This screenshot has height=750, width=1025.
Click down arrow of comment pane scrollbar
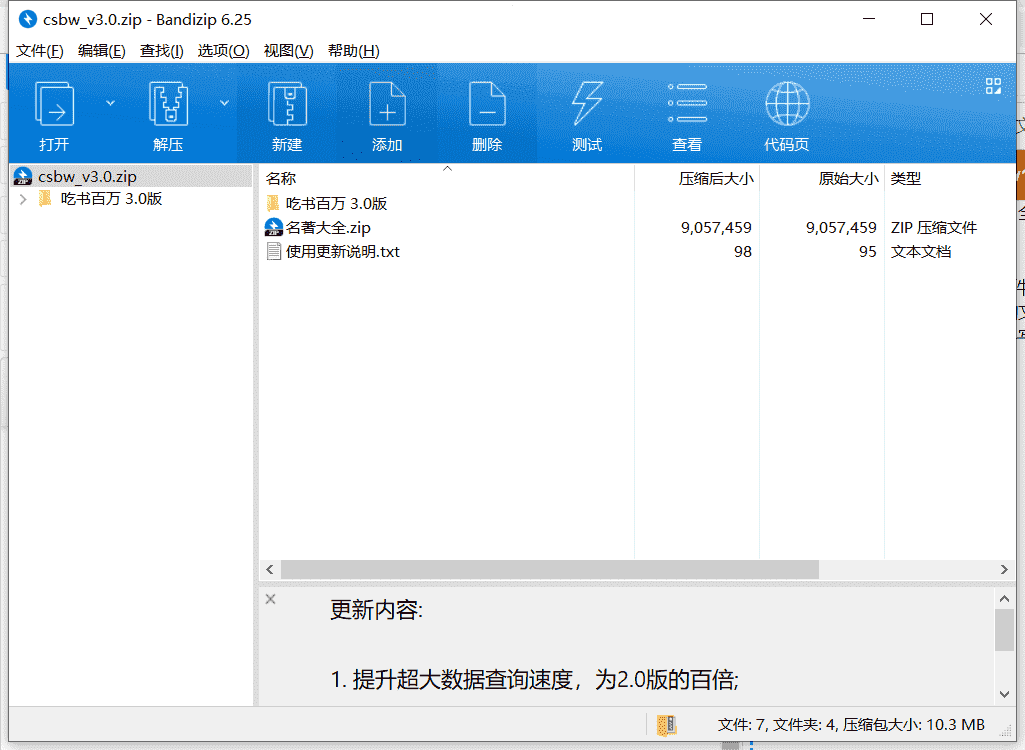point(1004,694)
